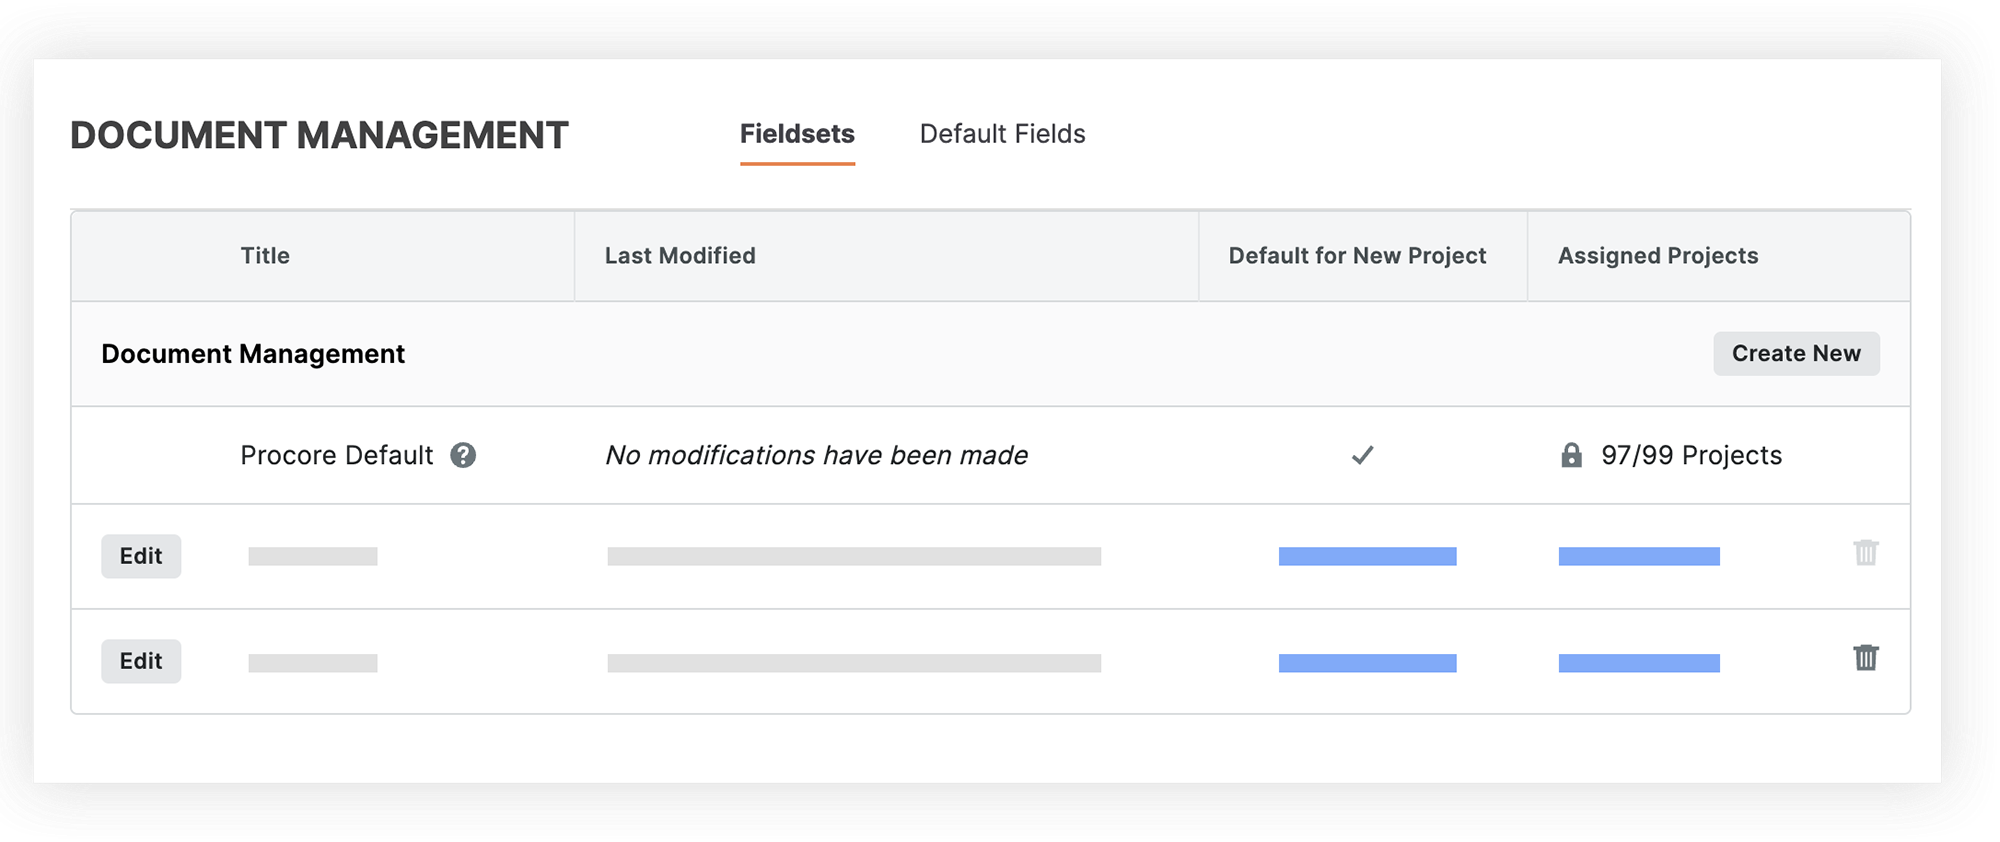Delete the last fieldset using trash icon
2000x842 pixels.
(x=1866, y=658)
